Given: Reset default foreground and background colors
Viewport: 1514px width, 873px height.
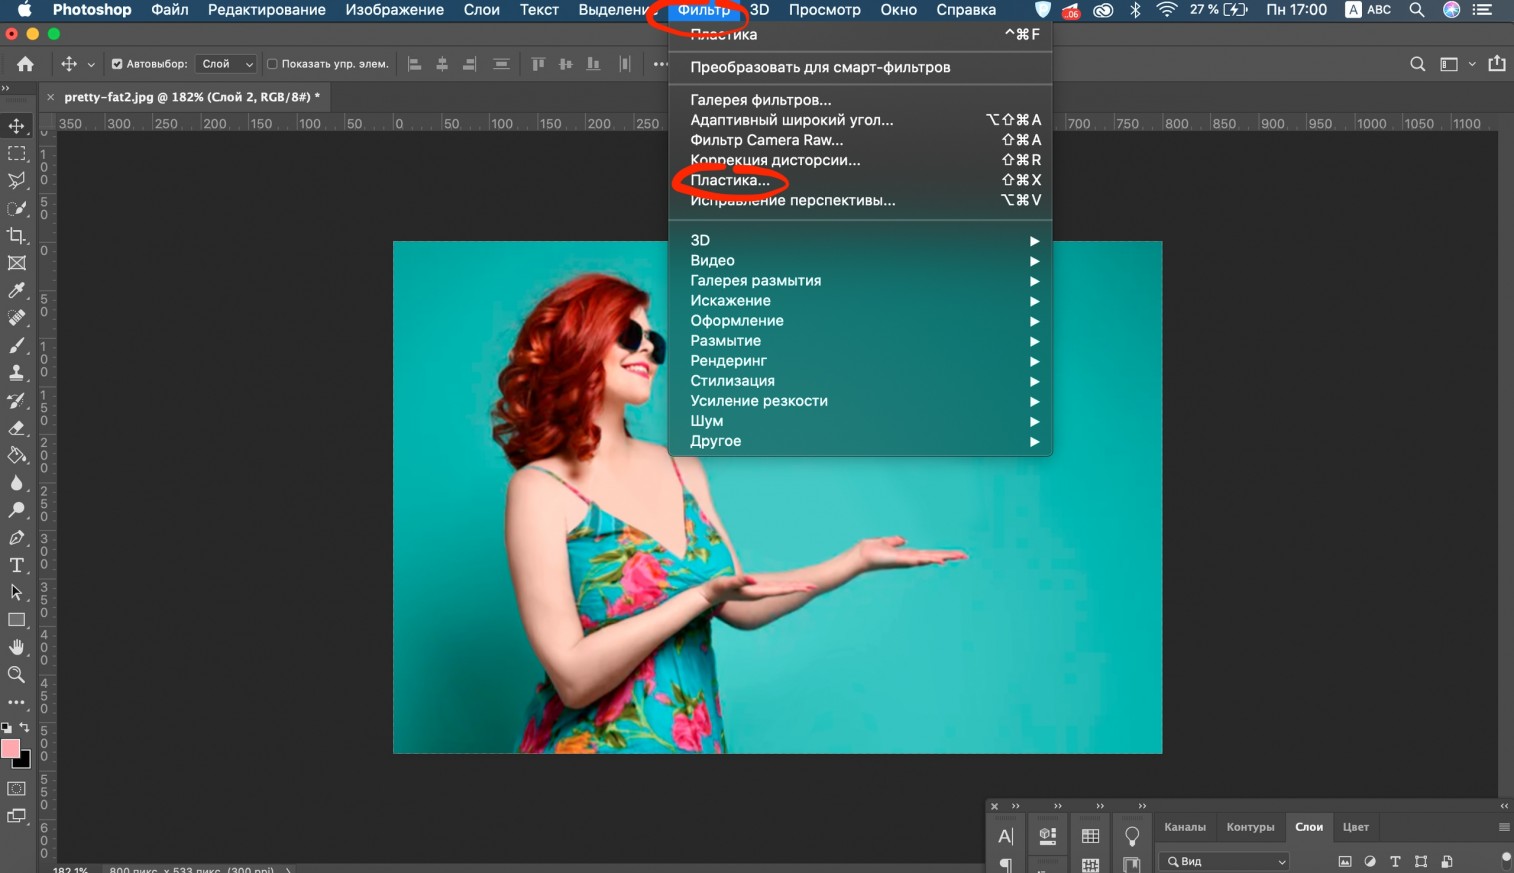Looking at the screenshot, I should coord(6,728).
